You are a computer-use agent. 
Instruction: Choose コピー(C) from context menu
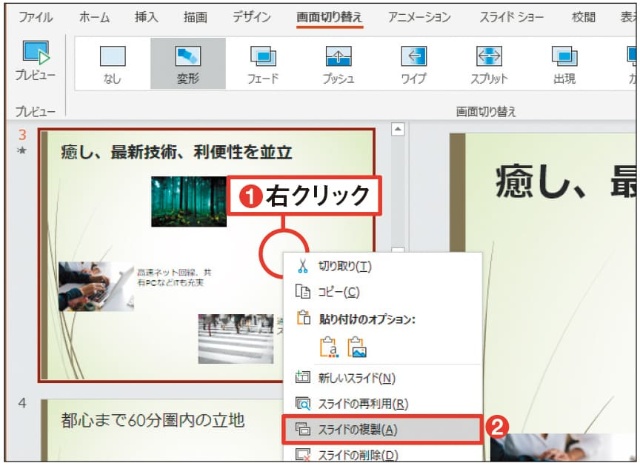382,292
